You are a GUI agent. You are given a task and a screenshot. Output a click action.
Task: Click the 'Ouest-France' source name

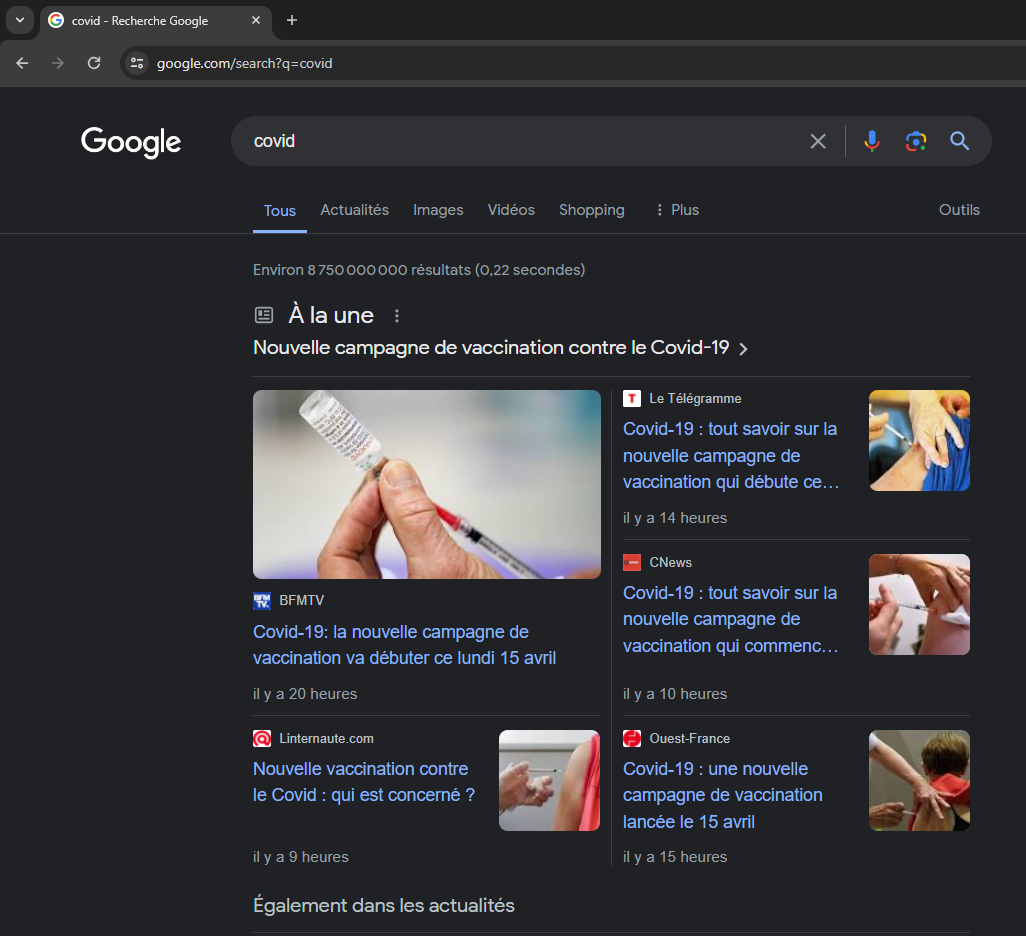(690, 739)
